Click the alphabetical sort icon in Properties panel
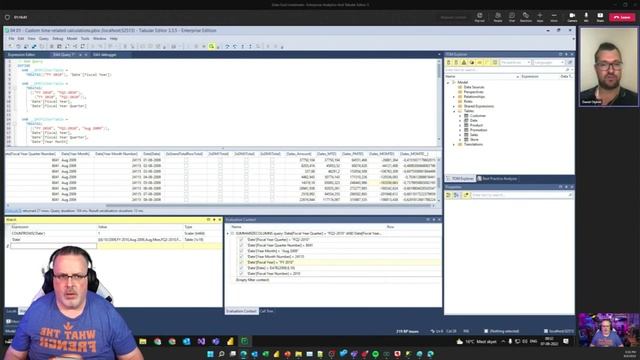The image size is (640, 360). pyautogui.click(x=456, y=195)
